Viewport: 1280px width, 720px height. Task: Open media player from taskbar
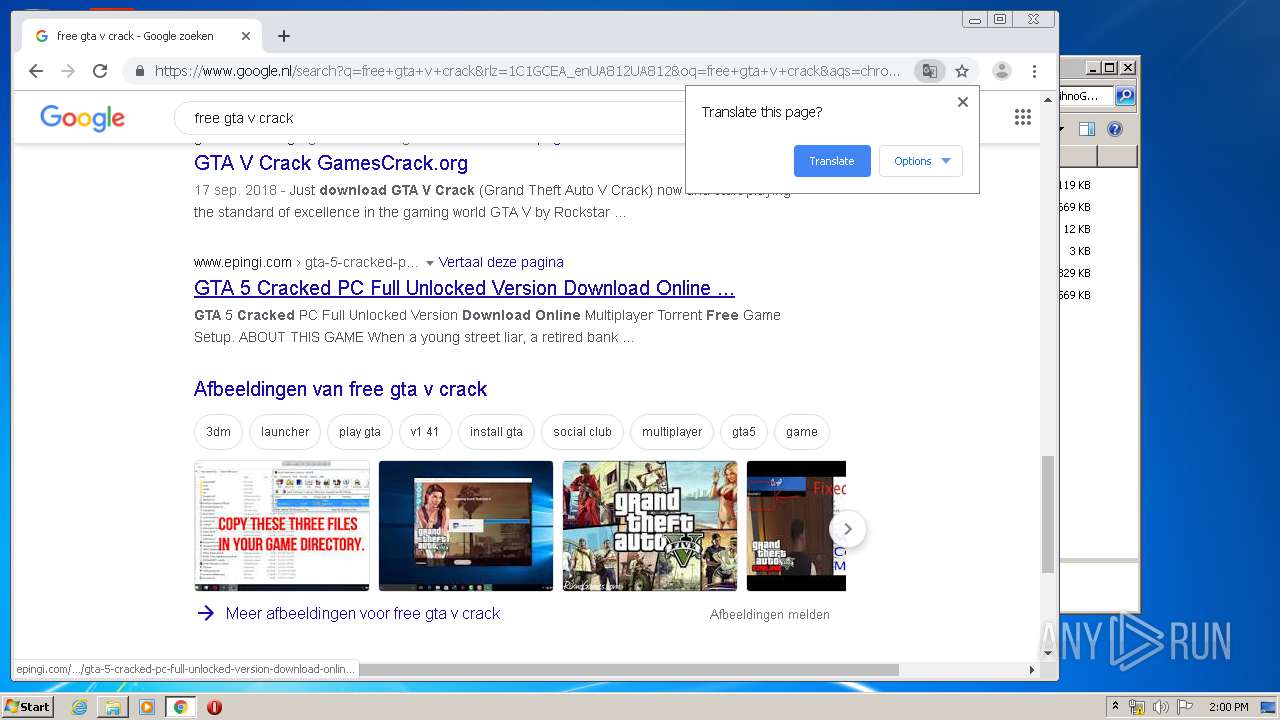[x=147, y=707]
